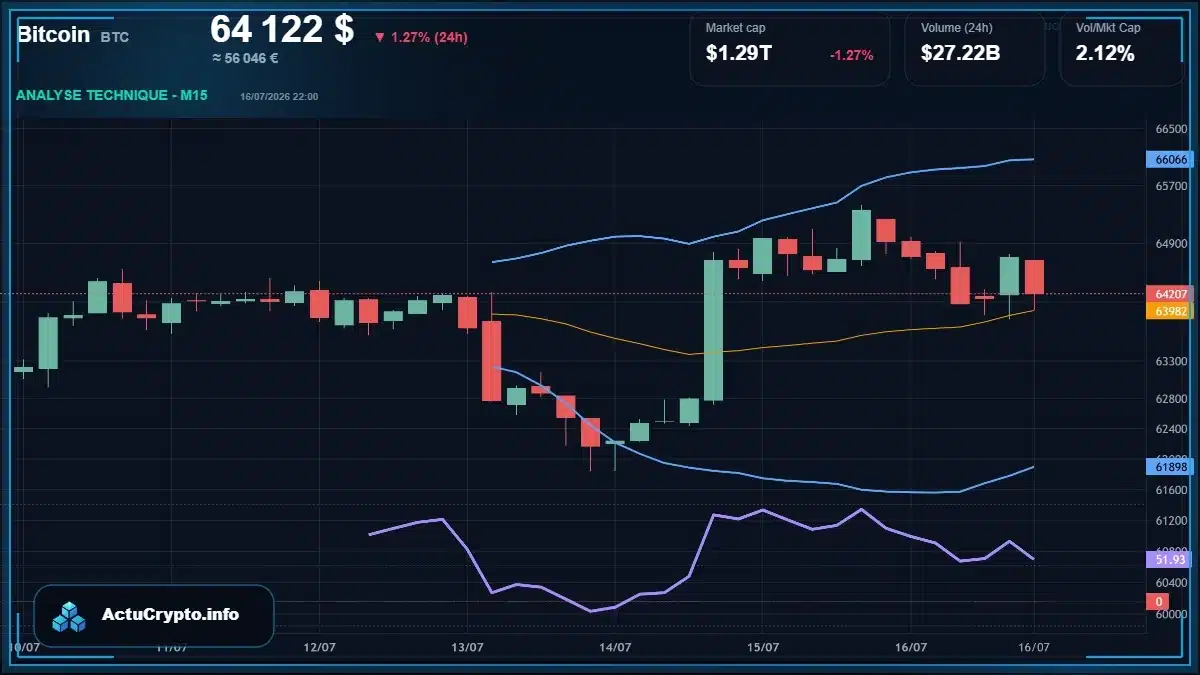Click the 62400 price axis label

(1171, 429)
